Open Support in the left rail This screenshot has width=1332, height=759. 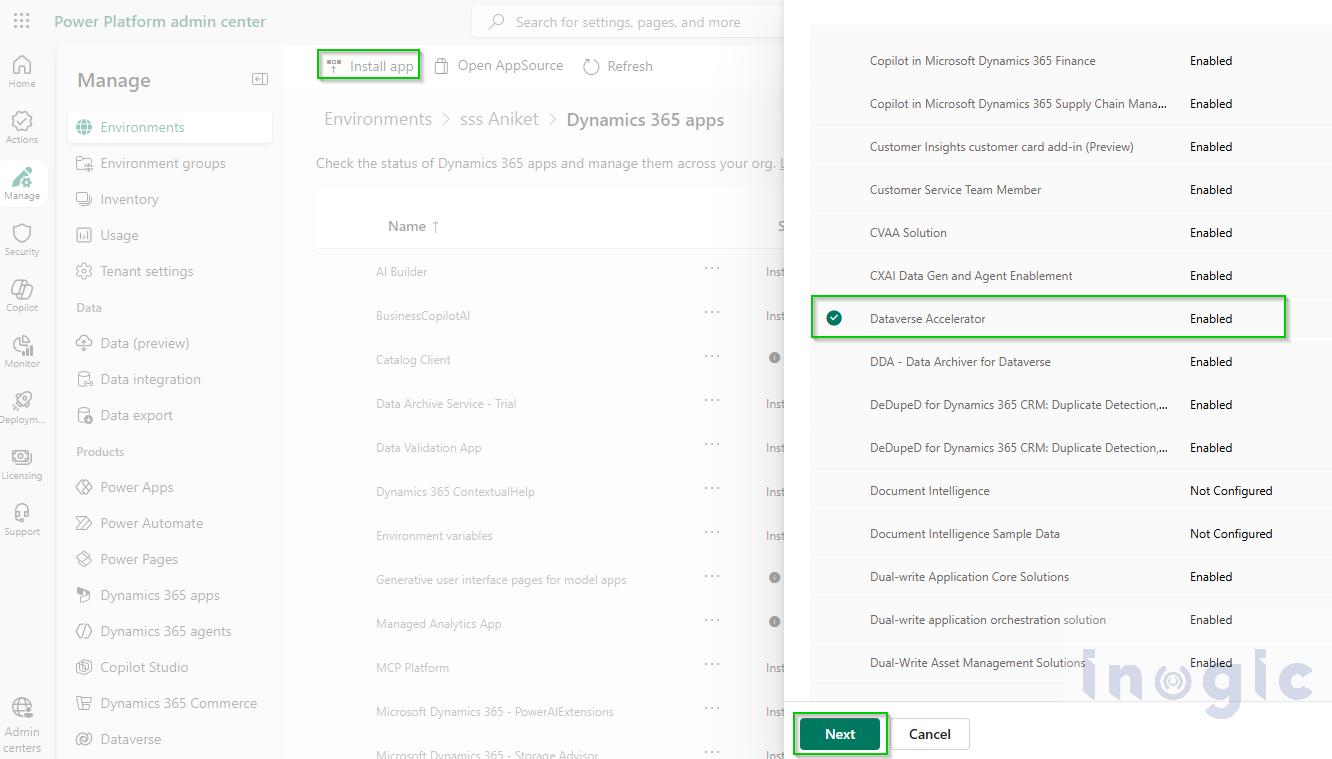(22, 519)
